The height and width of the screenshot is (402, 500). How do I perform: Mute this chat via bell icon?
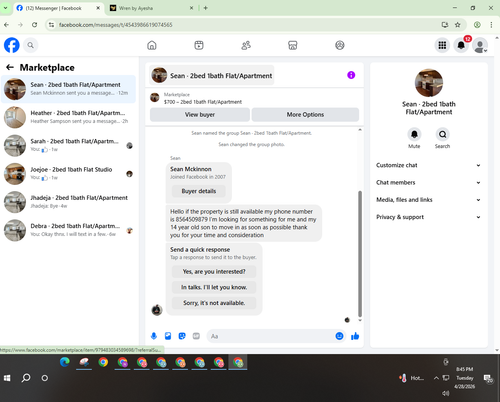click(x=414, y=134)
